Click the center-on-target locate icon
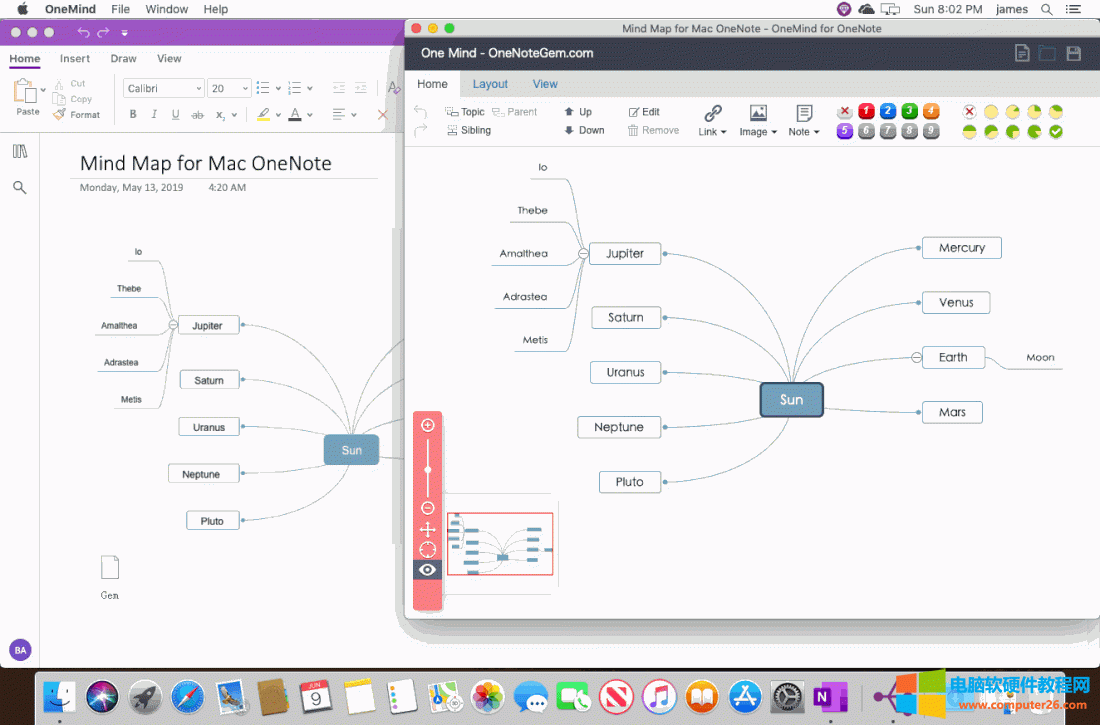 point(428,549)
